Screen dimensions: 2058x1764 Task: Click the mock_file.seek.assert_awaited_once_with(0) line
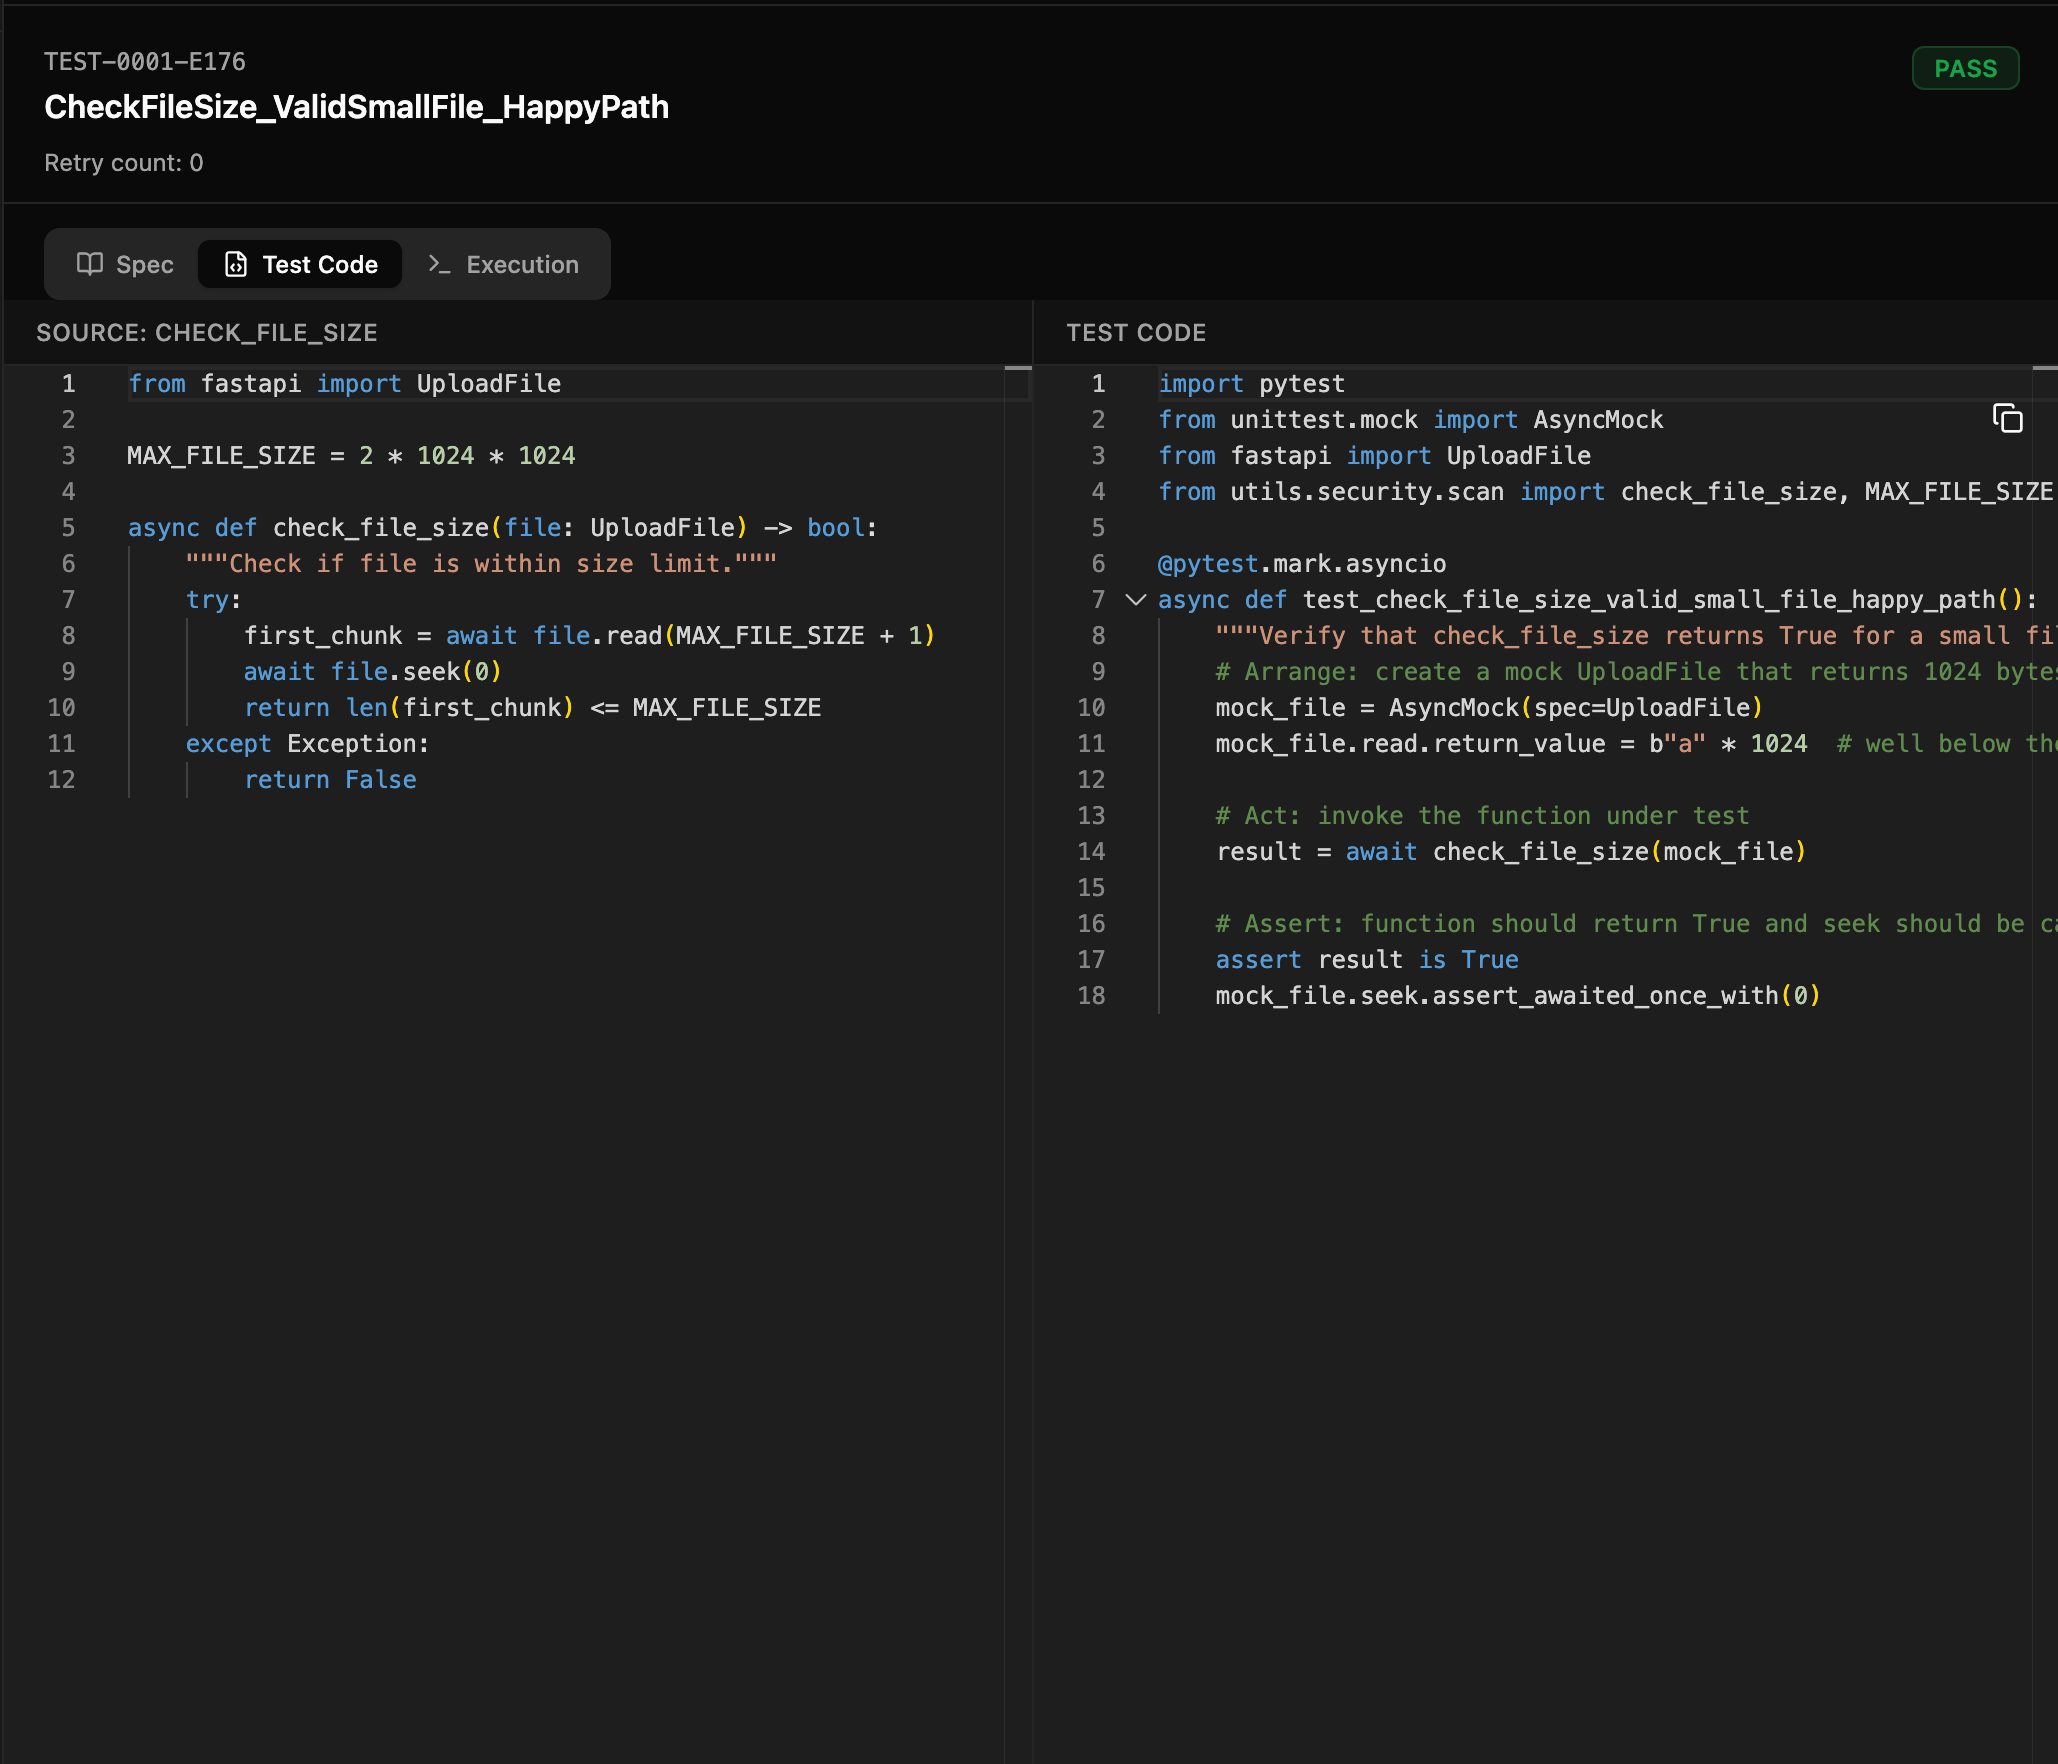[x=1518, y=996]
